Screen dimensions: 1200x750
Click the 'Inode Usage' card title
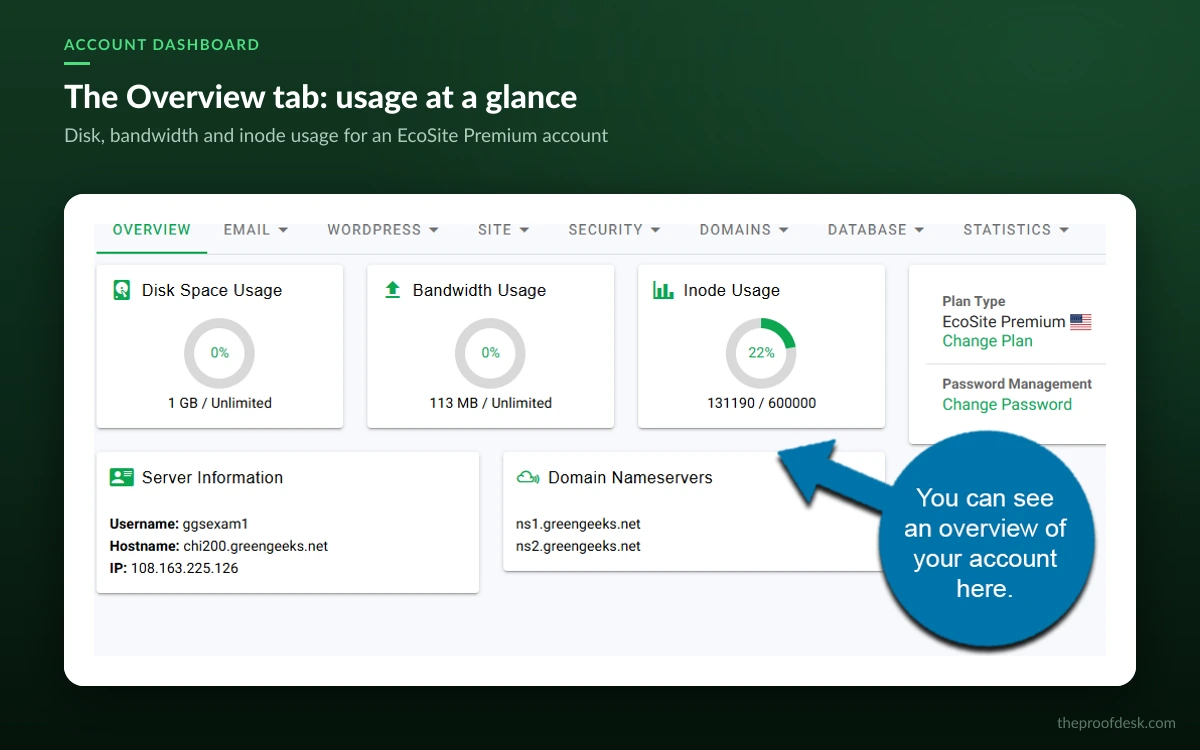pyautogui.click(x=732, y=290)
